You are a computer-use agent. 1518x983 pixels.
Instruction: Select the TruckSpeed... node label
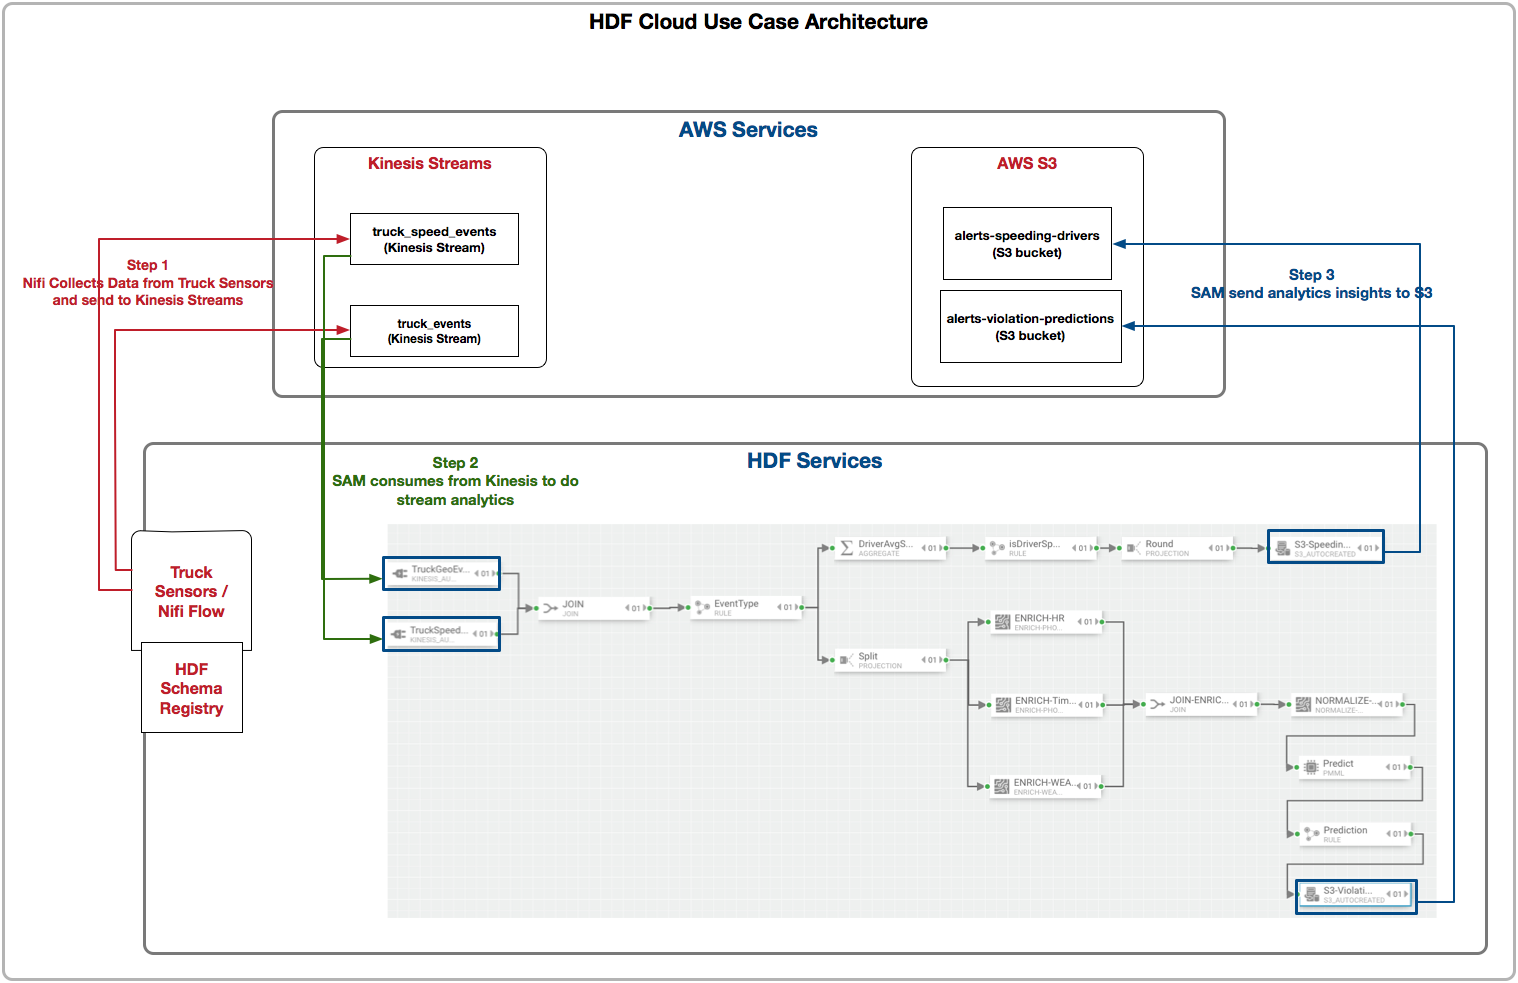[439, 630]
